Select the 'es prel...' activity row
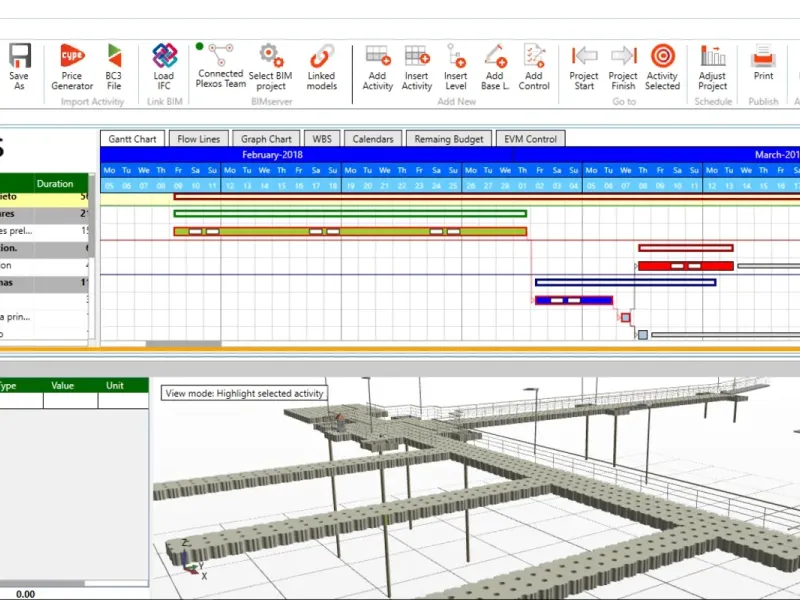 click(44, 231)
